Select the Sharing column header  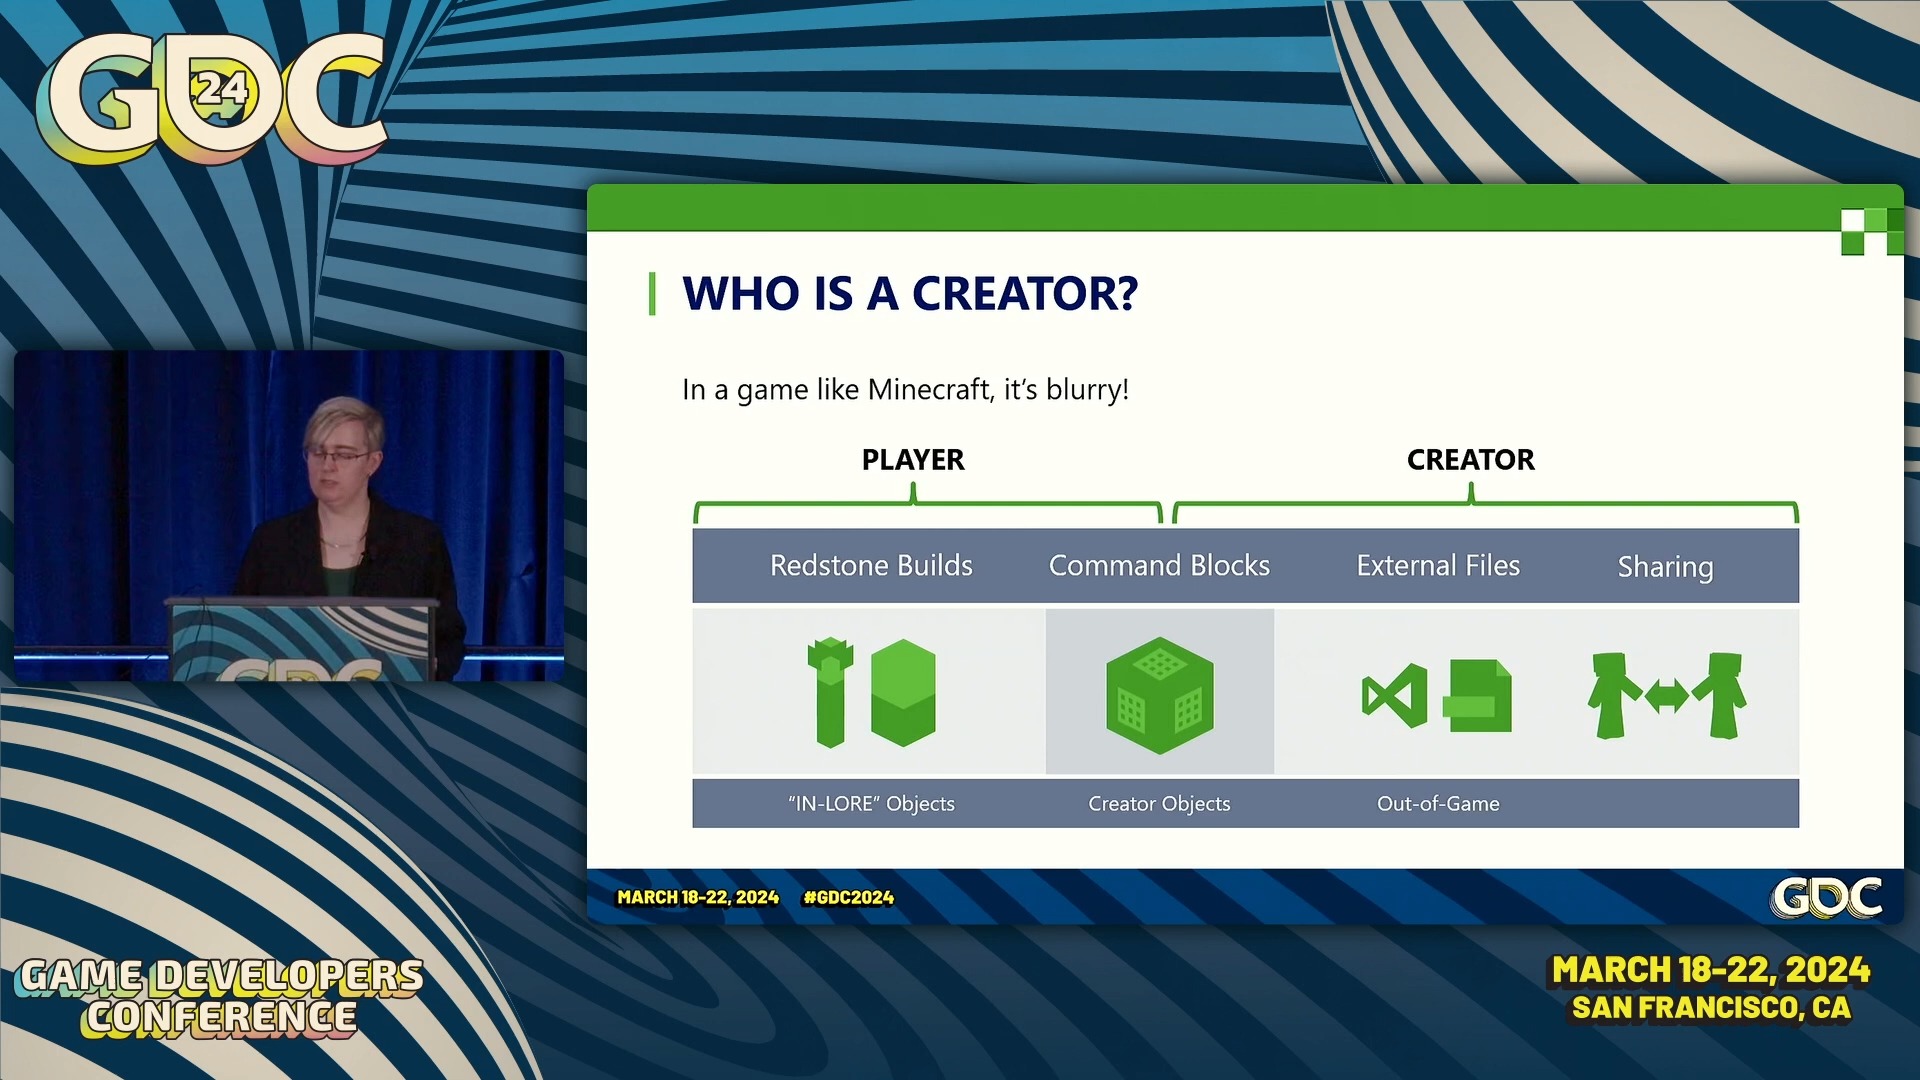point(1665,567)
